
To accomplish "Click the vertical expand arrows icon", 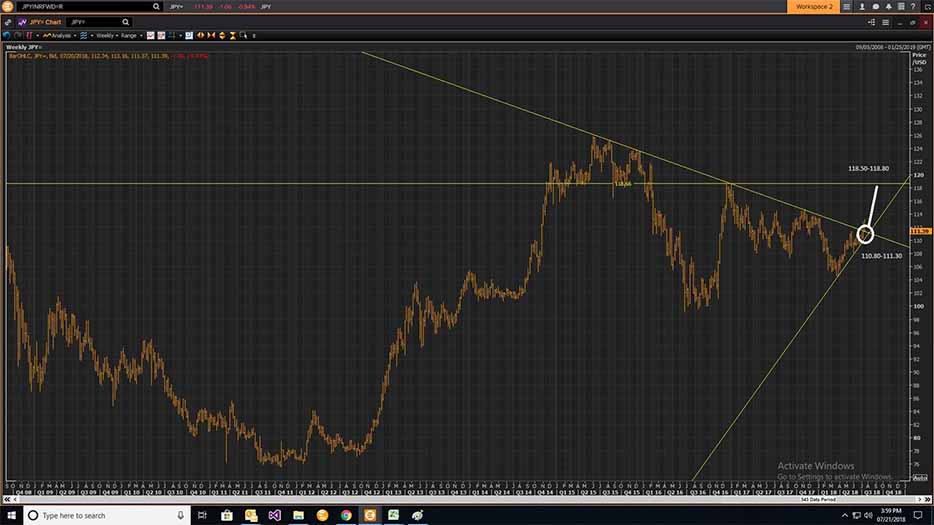I will pos(222,36).
